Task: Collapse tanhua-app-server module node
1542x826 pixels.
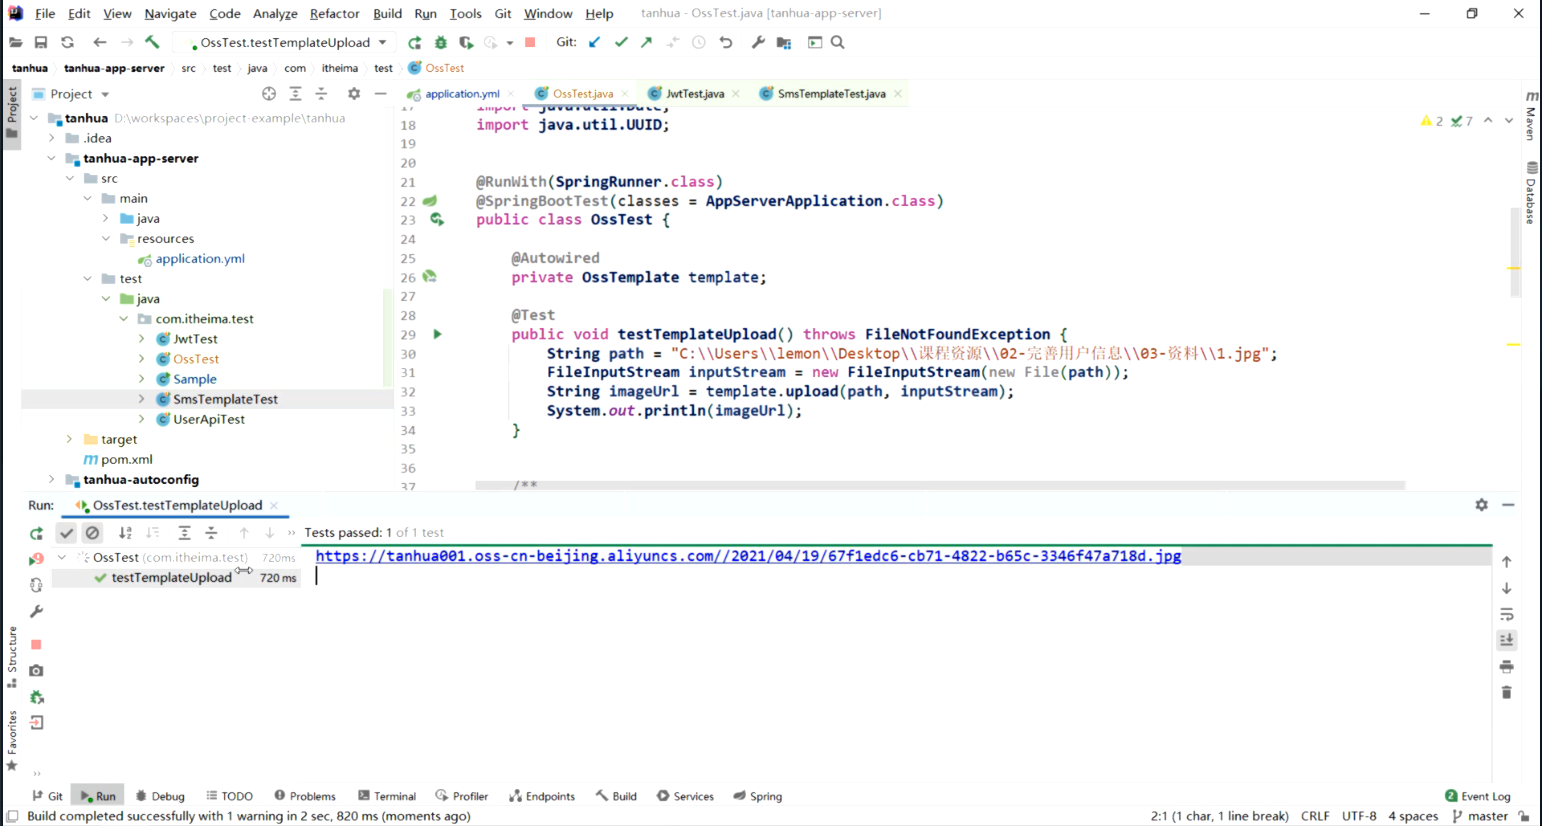Action: click(x=51, y=158)
